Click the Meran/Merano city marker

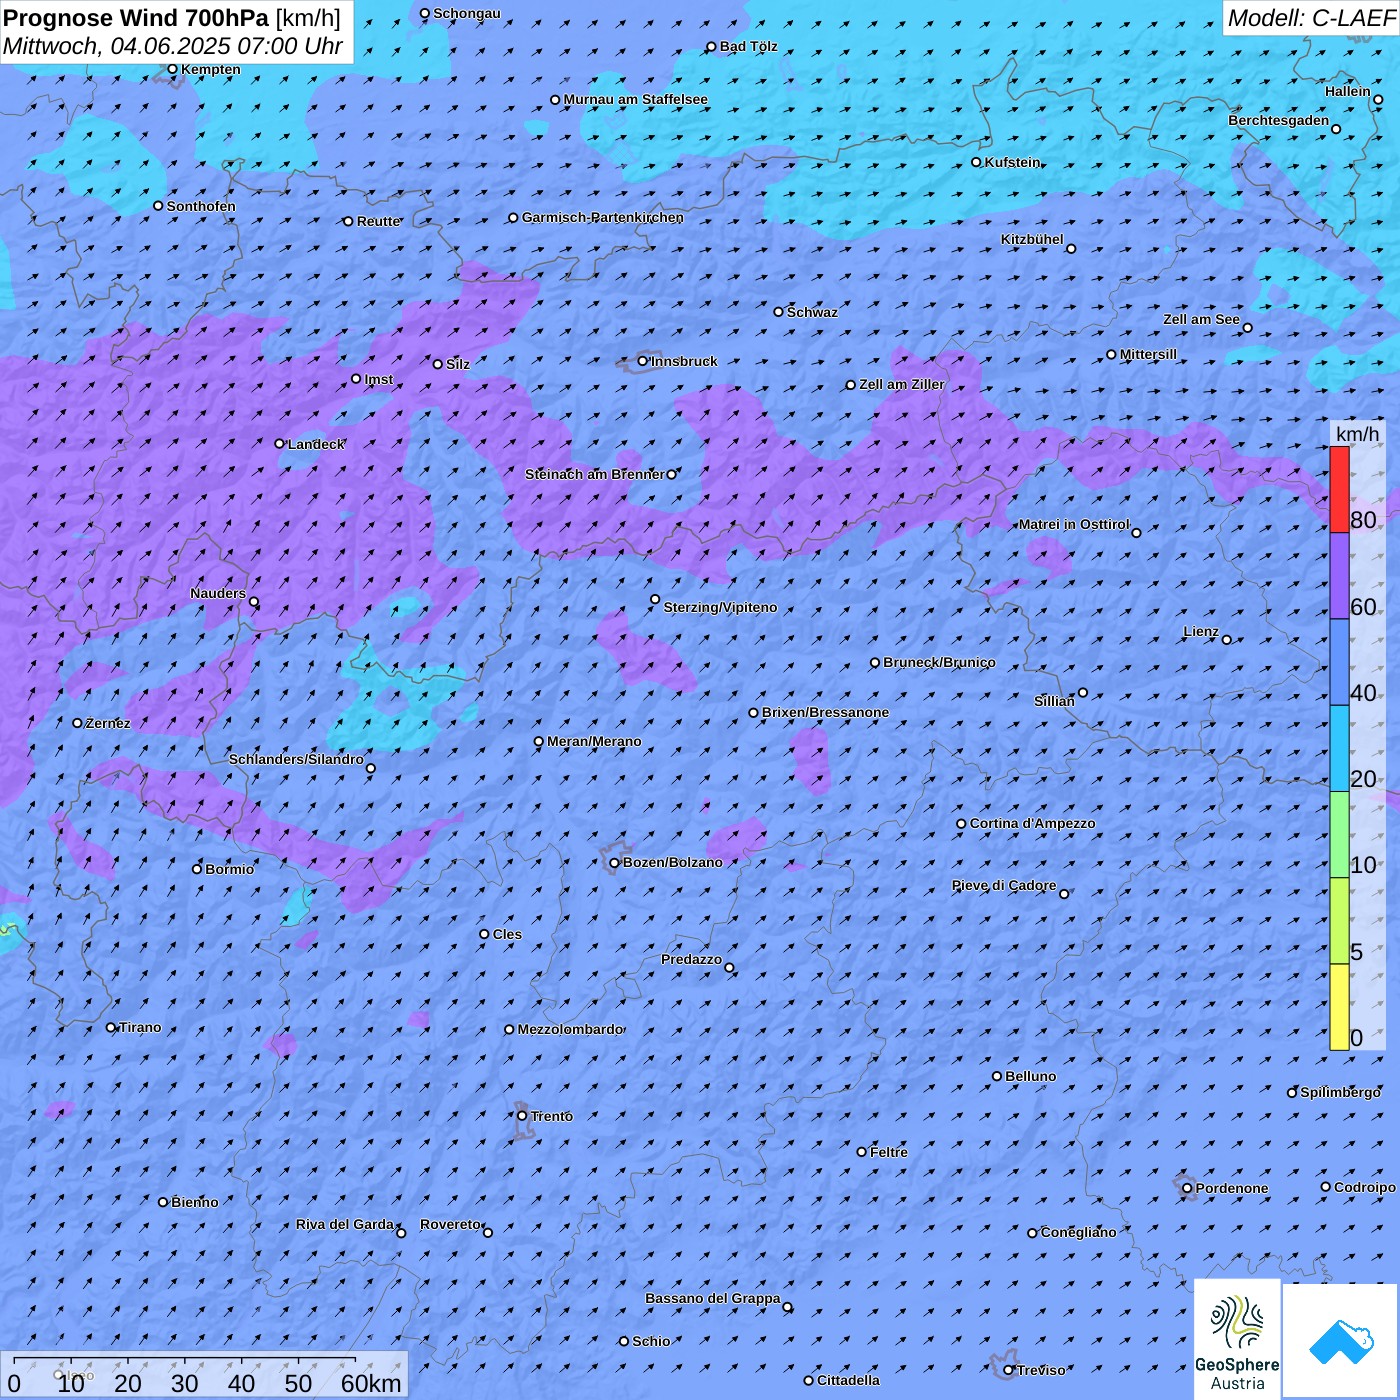pos(539,742)
